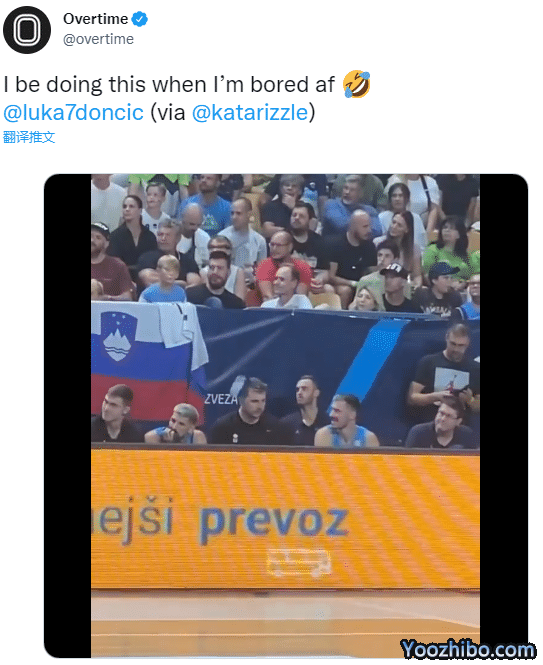Click the 'ZVEZA' text on the blue barrier
Screen dimensions: 543x665
click(x=221, y=399)
